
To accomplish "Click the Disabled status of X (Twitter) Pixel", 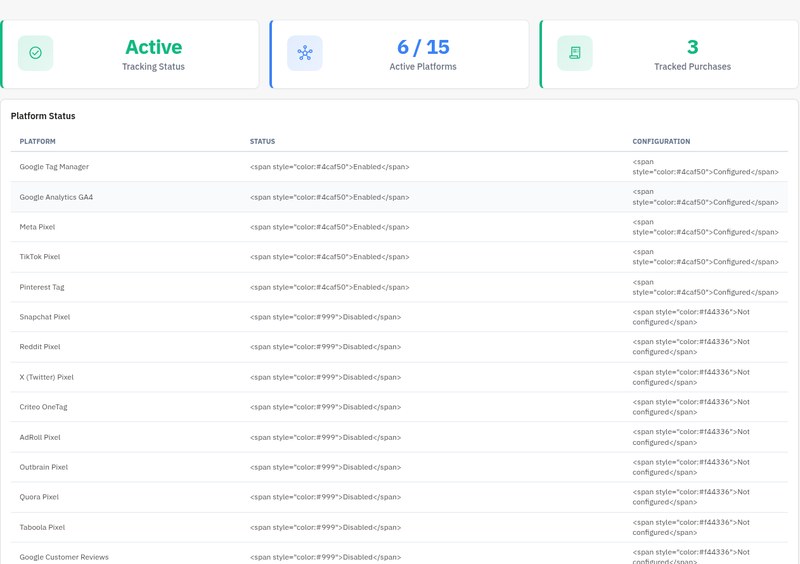I will click(326, 377).
